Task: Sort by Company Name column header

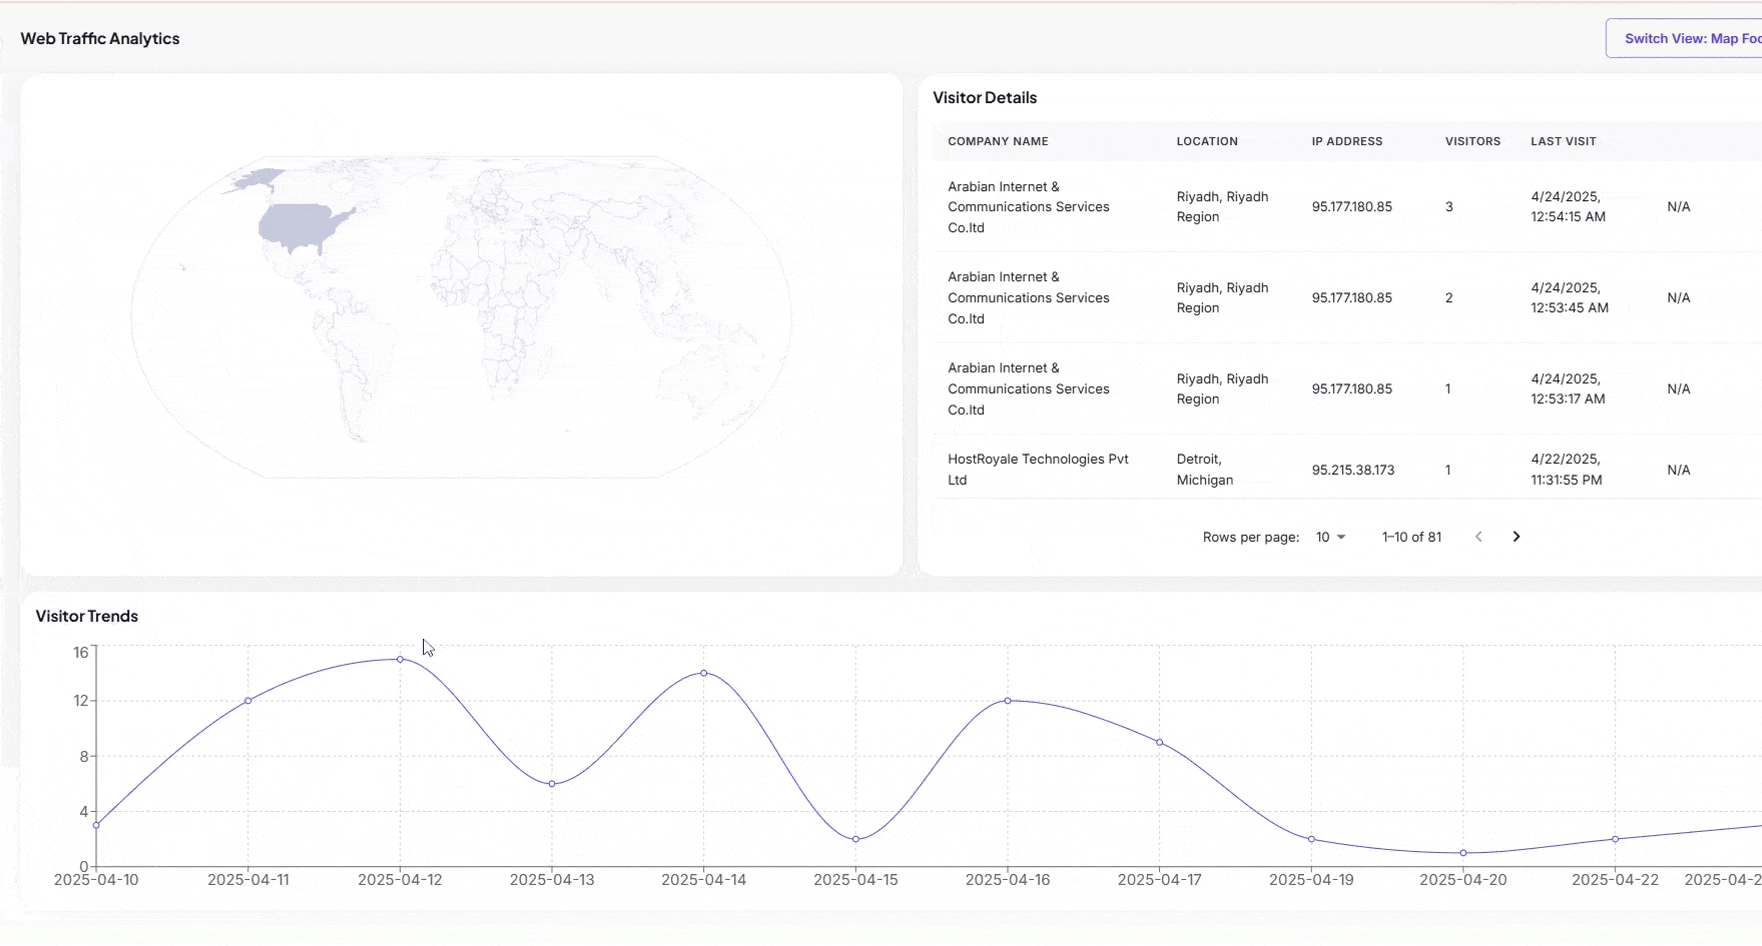Action: point(997,142)
